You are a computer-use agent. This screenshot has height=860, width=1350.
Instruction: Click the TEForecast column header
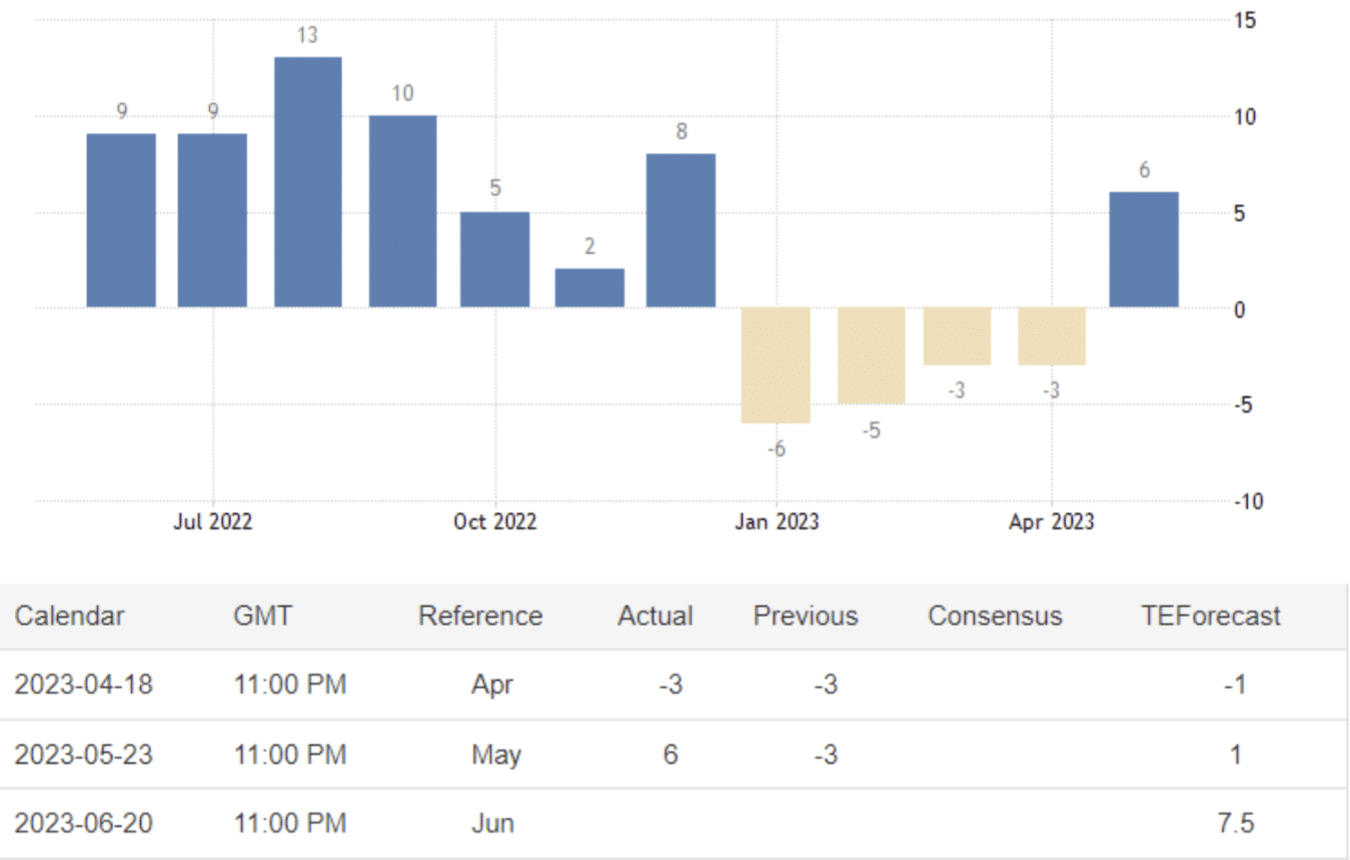[1210, 616]
